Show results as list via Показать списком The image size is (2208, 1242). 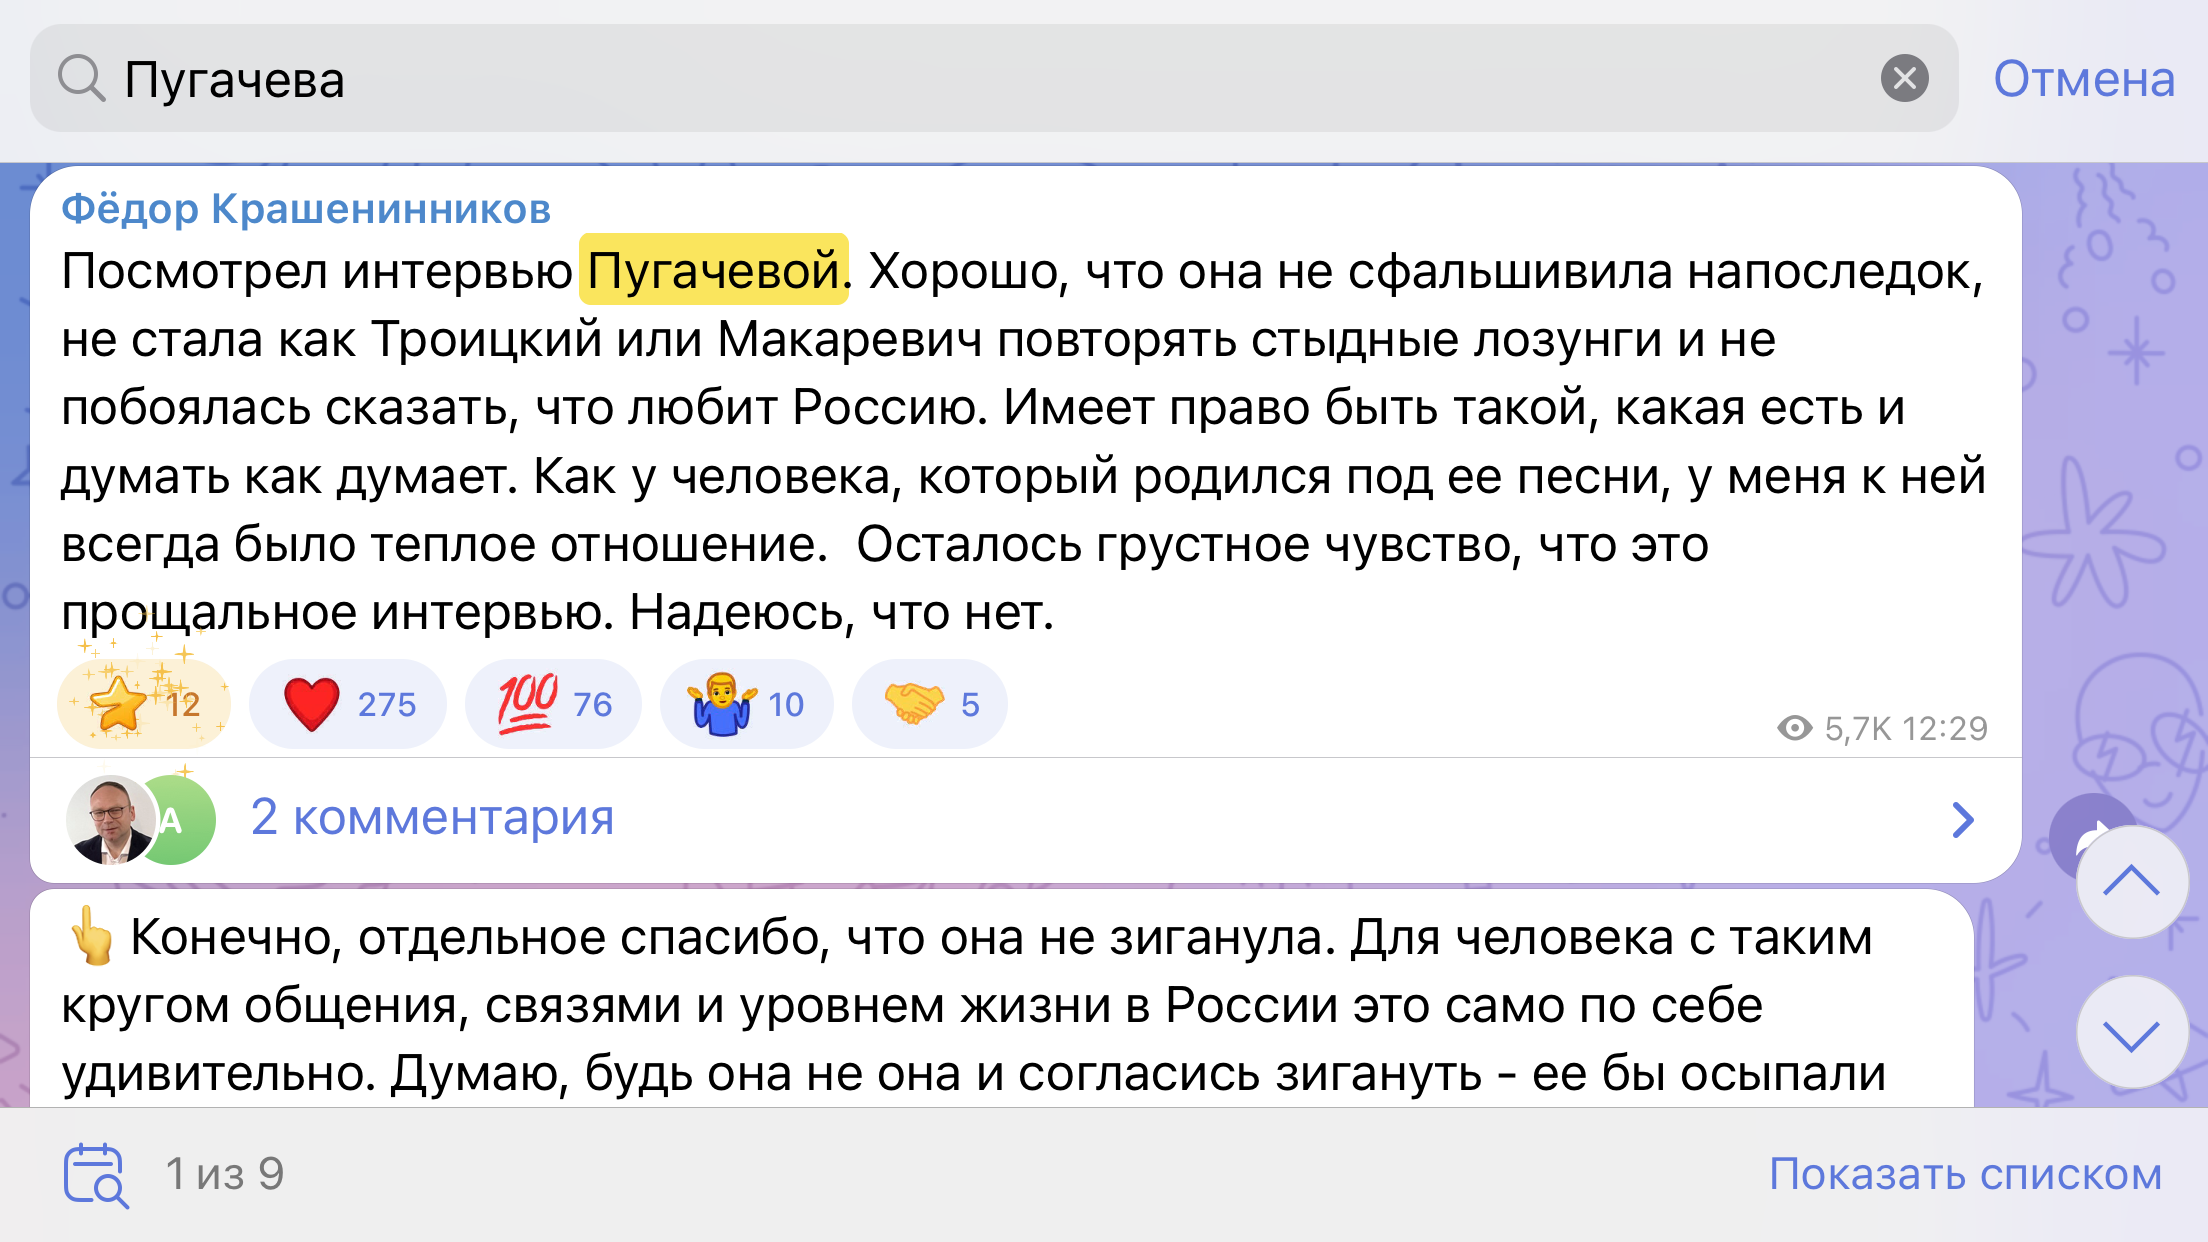[1965, 1174]
